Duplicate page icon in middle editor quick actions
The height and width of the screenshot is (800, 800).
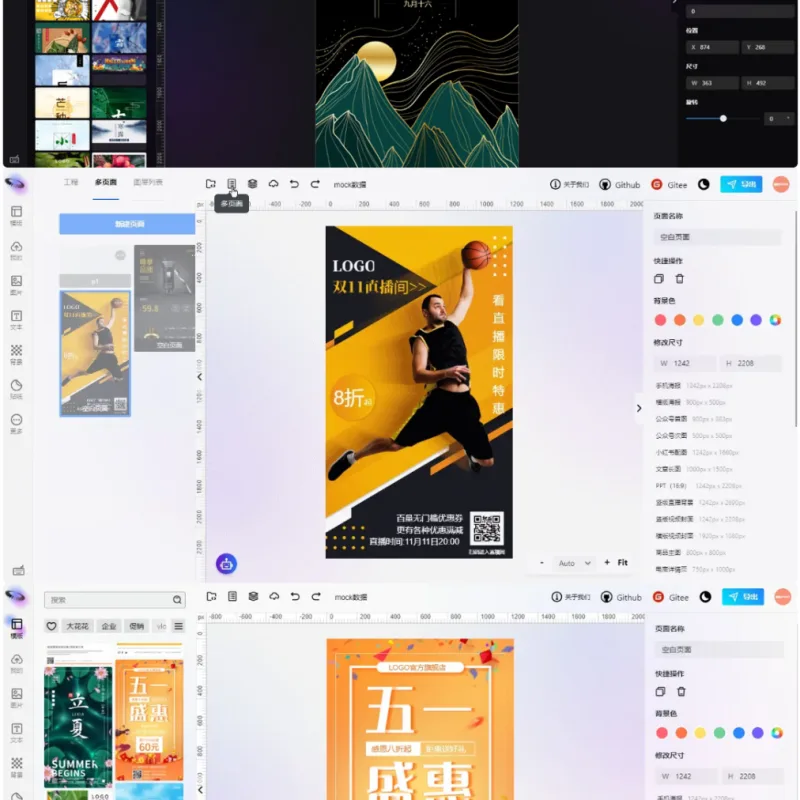tap(659, 279)
